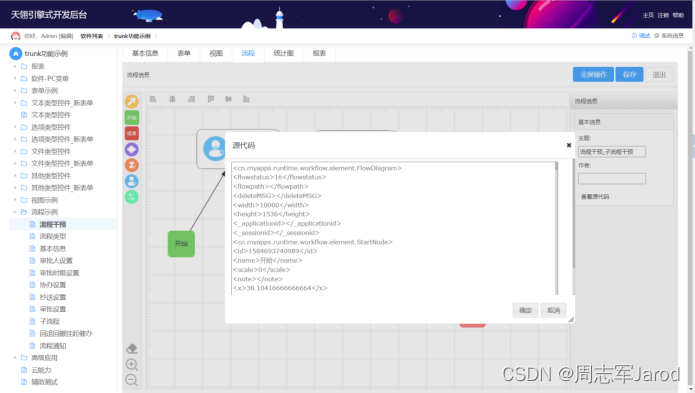Screen dimensions: 695x393
Task: Select 流程类型 in the tree
Action: click(x=53, y=236)
